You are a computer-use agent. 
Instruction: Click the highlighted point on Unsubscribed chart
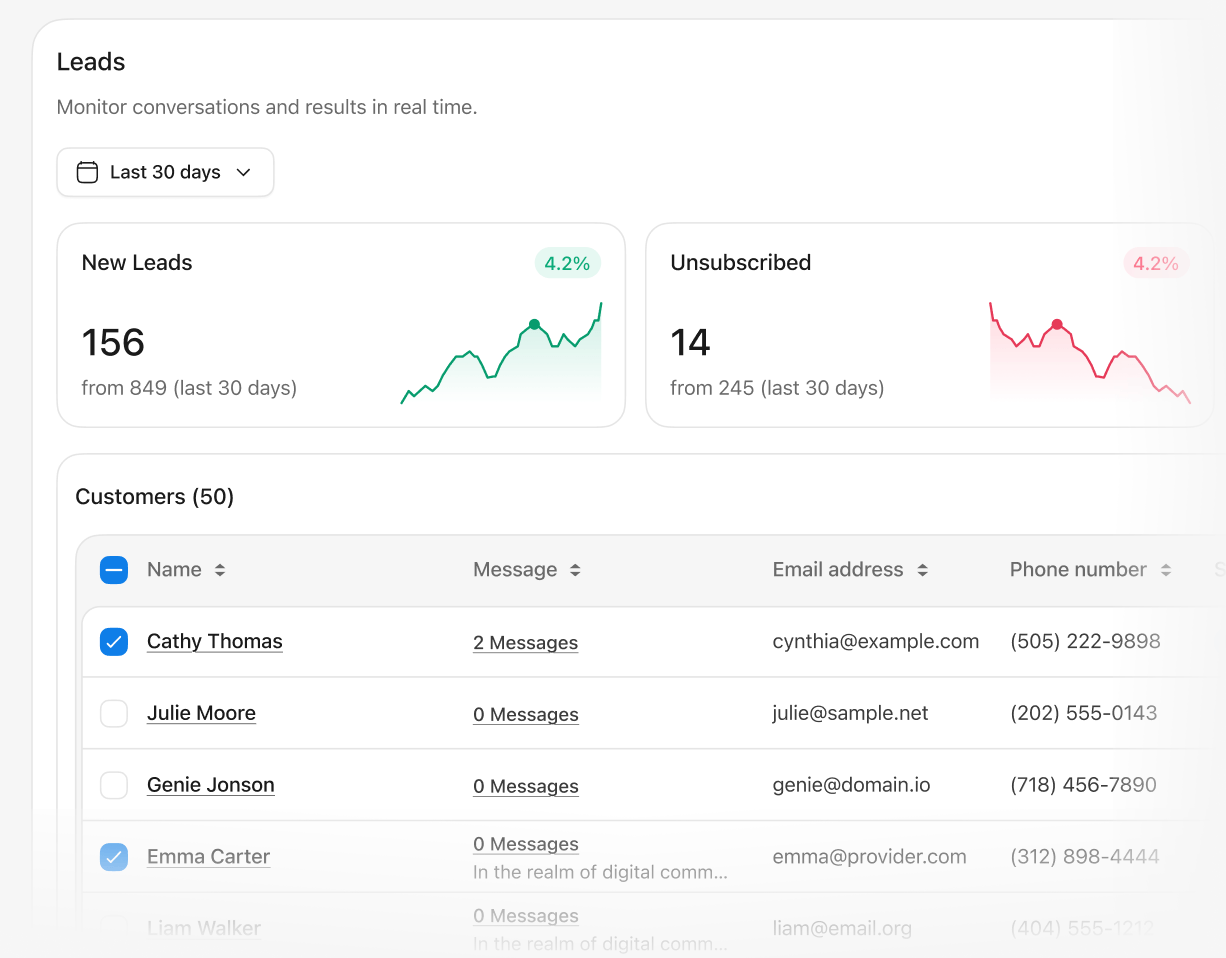(1057, 324)
